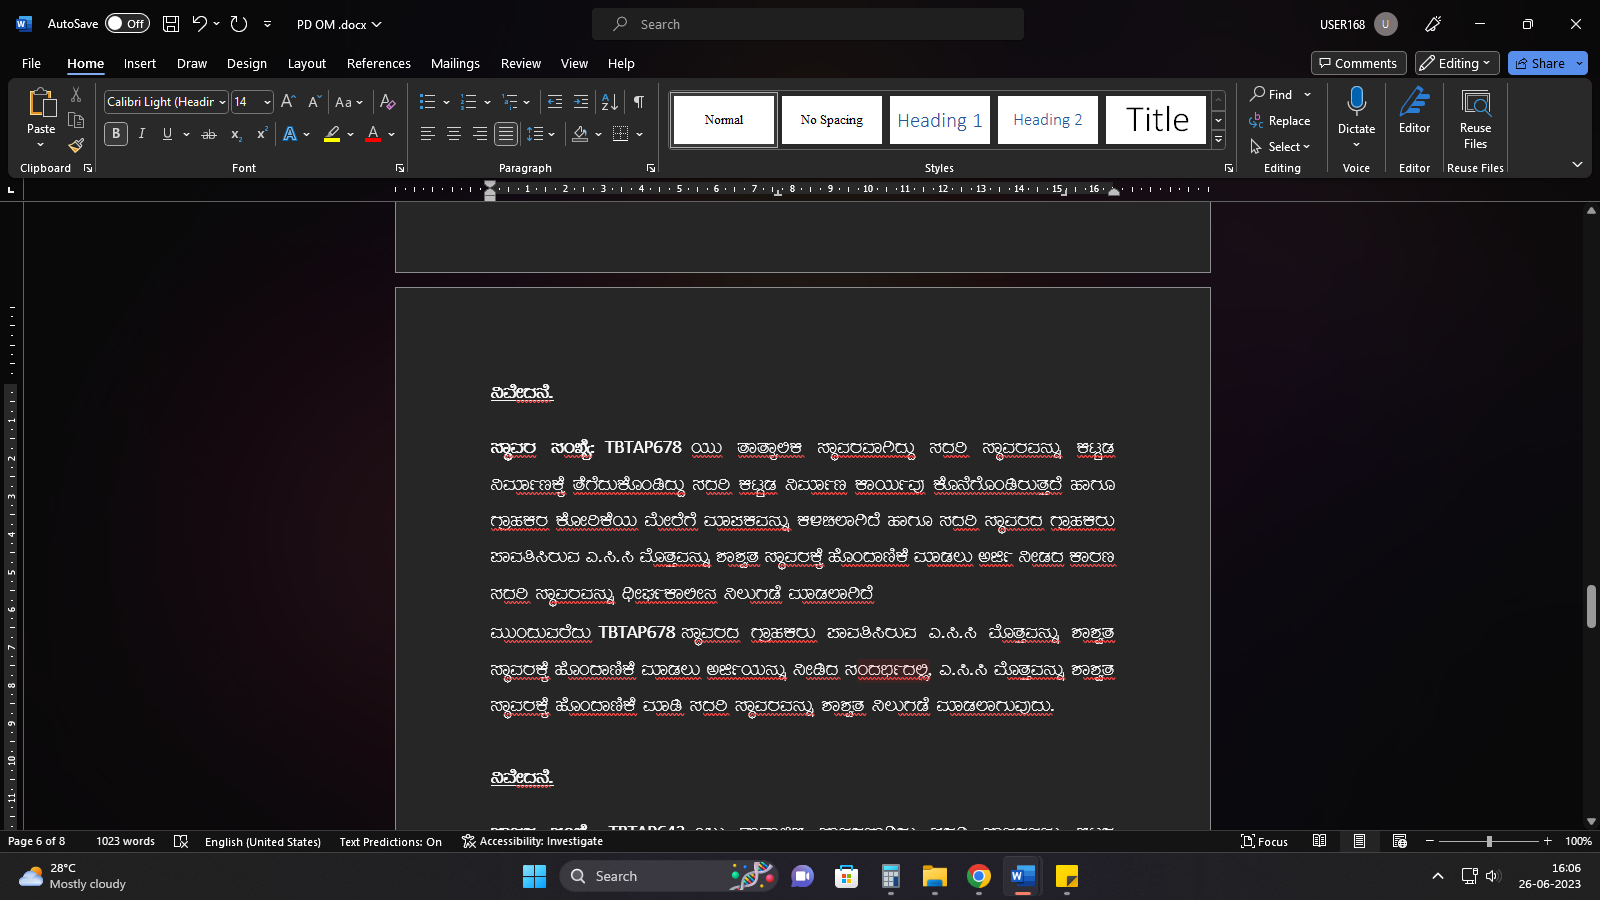Apply the Title style
Image resolution: width=1600 pixels, height=900 pixels.
[x=1156, y=120]
